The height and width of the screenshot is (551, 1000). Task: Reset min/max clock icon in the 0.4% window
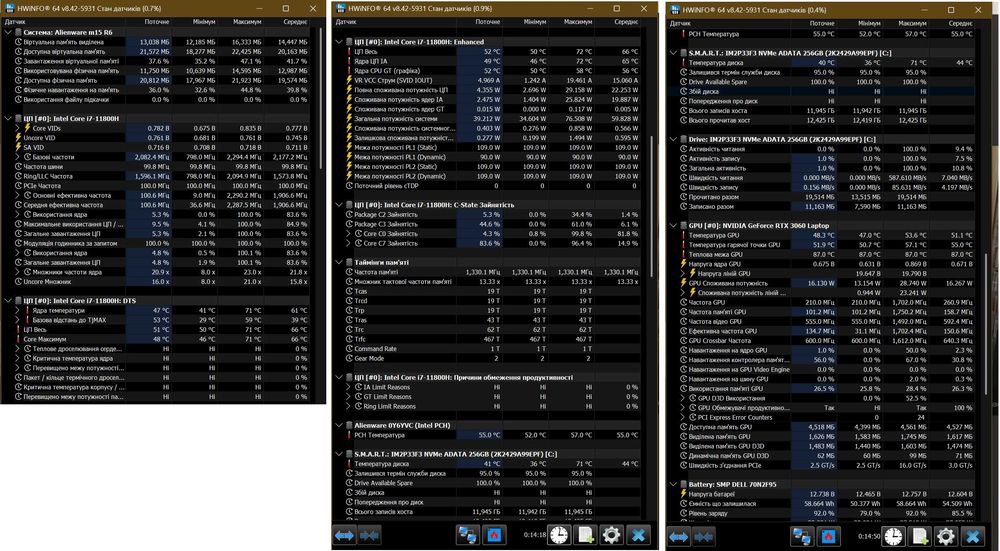(x=893, y=537)
